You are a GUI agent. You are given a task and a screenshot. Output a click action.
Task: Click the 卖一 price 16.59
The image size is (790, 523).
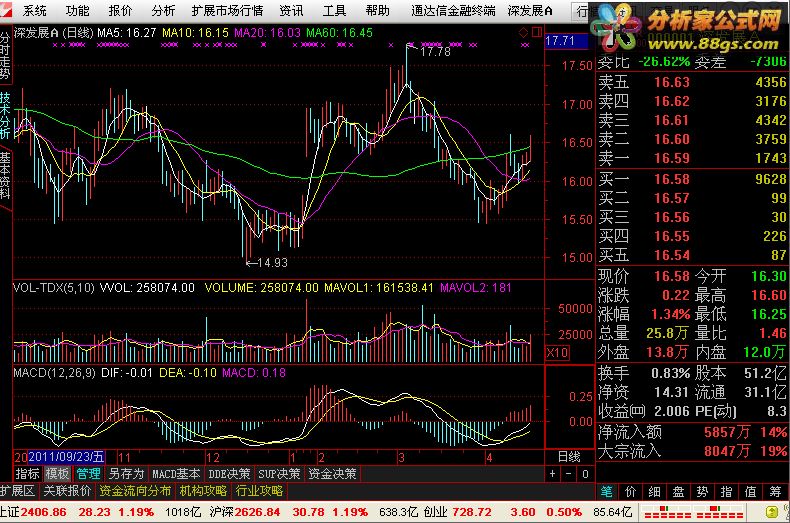(x=672, y=158)
